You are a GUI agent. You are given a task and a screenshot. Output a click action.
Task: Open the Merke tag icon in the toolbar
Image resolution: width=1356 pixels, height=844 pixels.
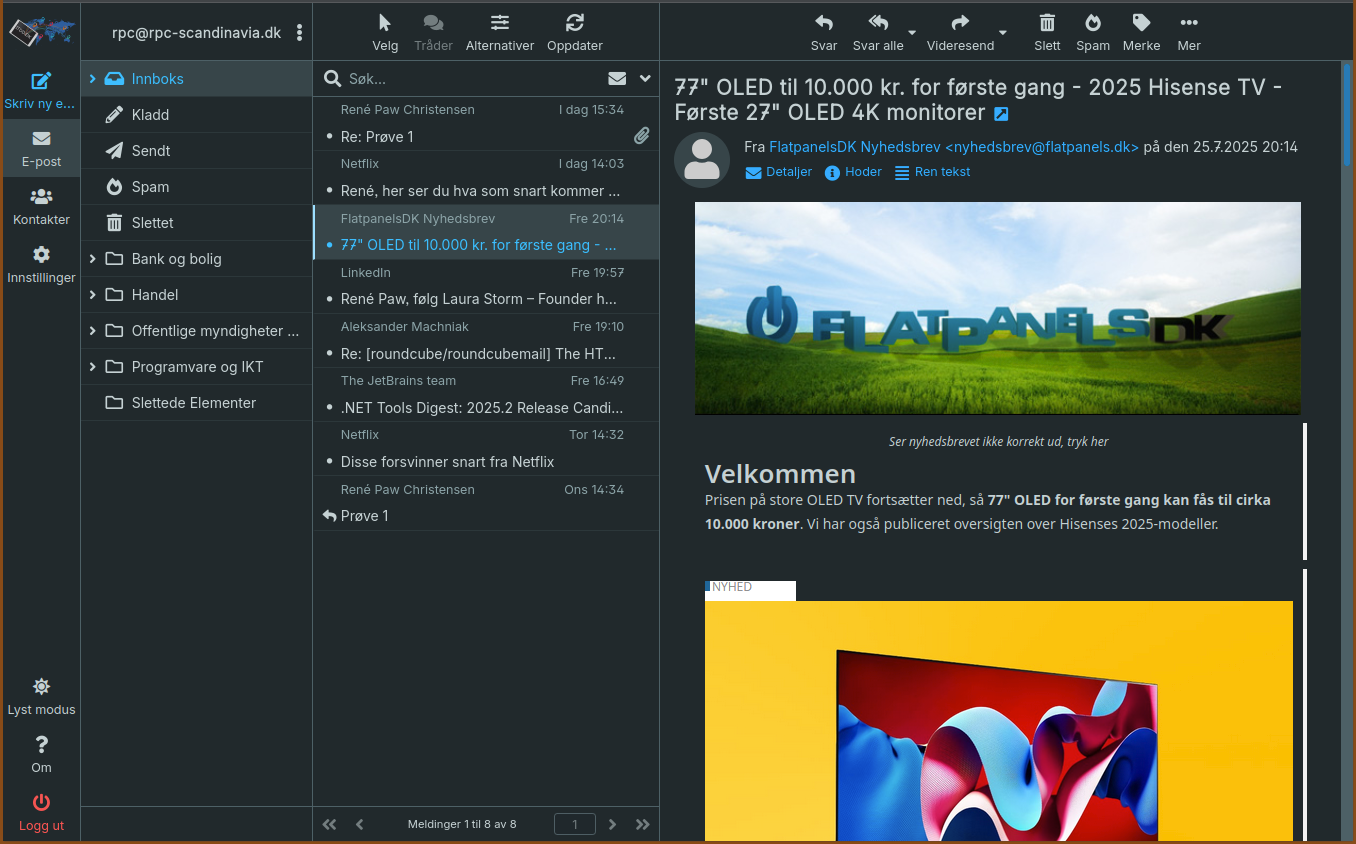1140,31
